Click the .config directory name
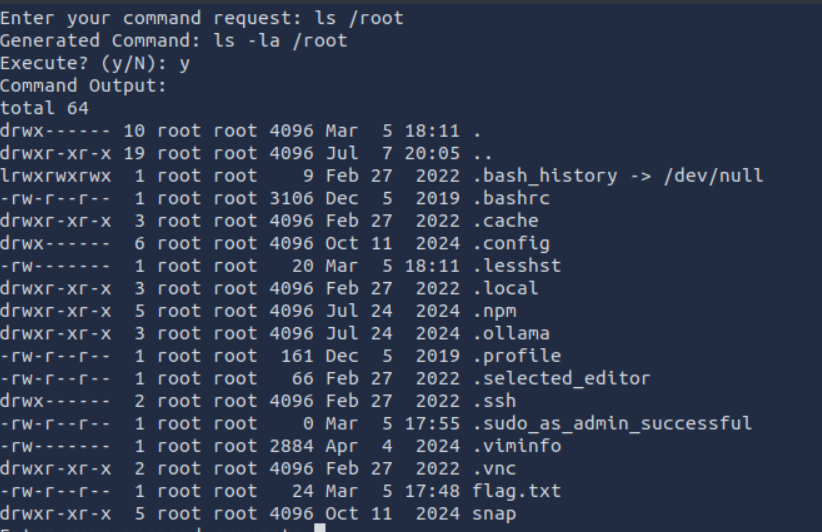This screenshot has width=822, height=532. pyautogui.click(x=510, y=243)
